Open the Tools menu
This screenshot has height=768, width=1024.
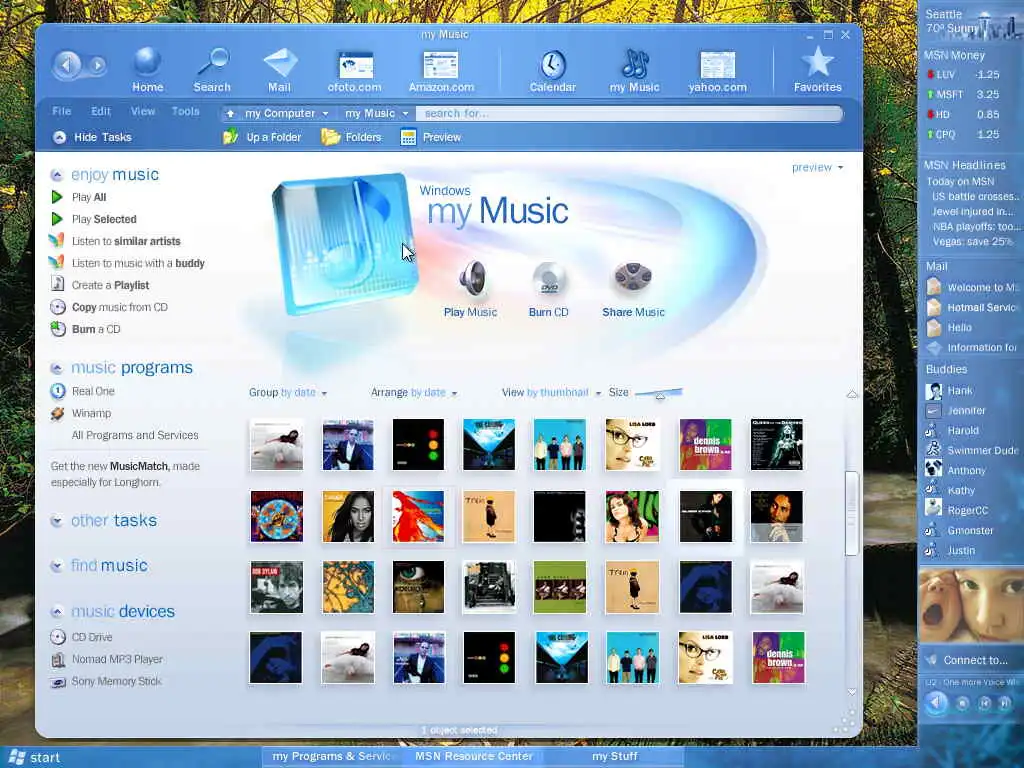coord(185,111)
